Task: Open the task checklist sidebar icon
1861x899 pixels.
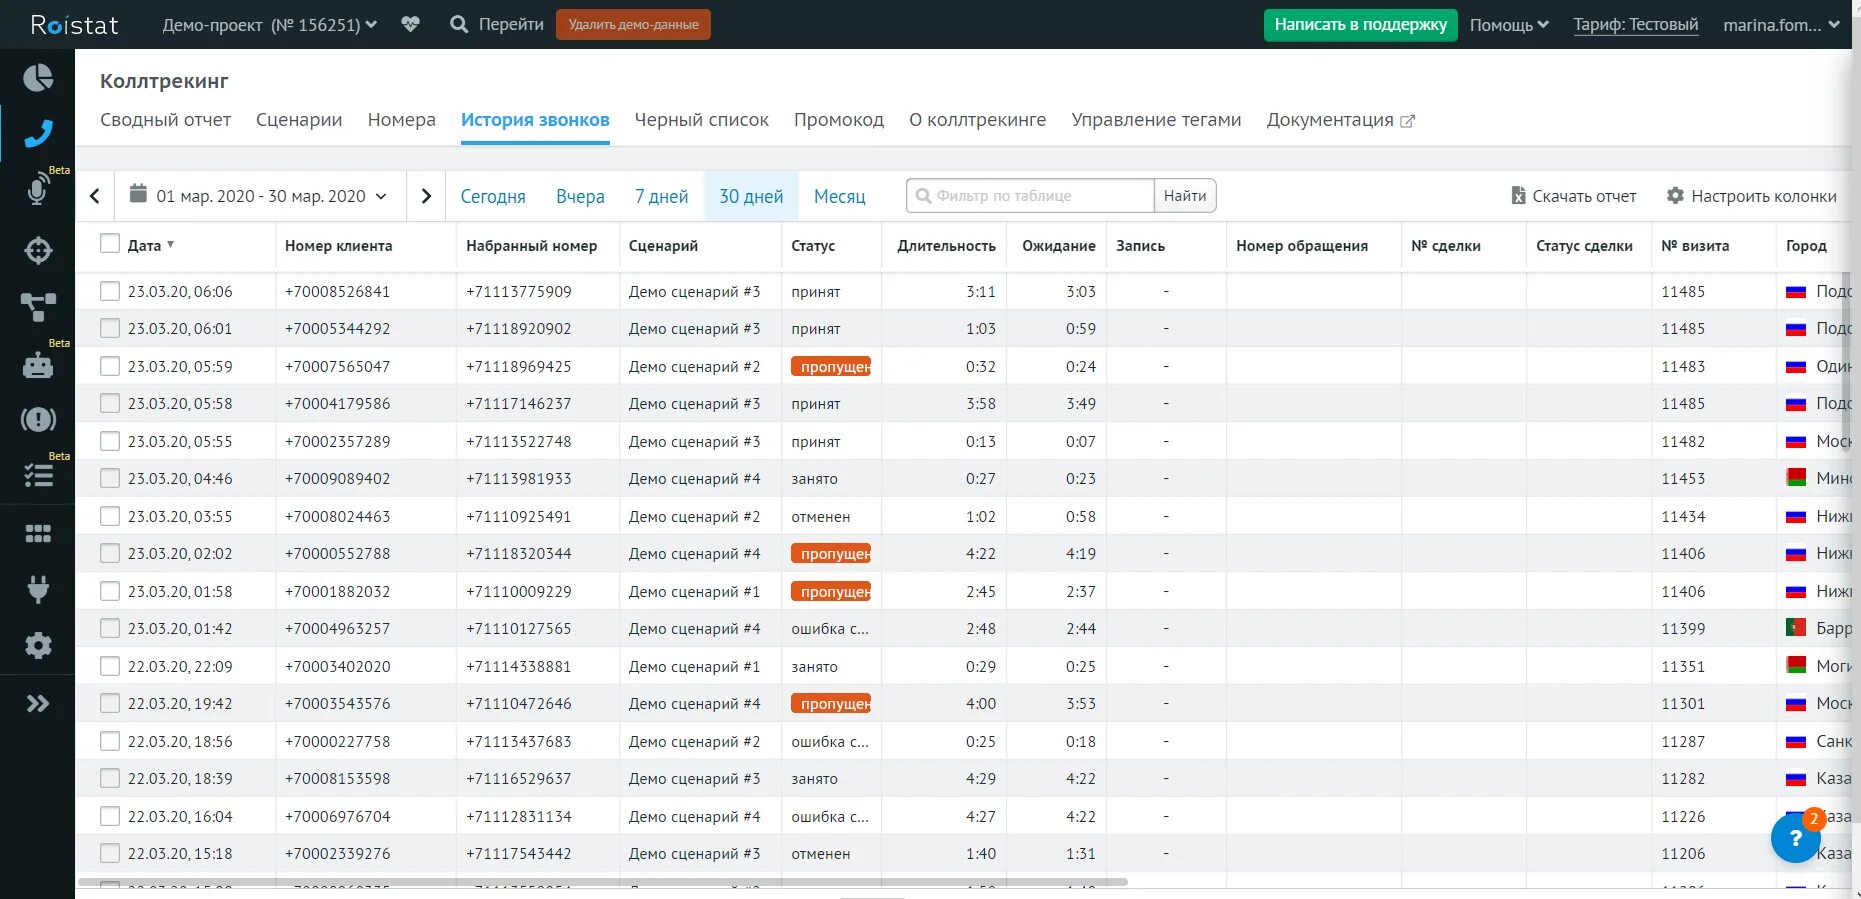Action: click(x=38, y=476)
